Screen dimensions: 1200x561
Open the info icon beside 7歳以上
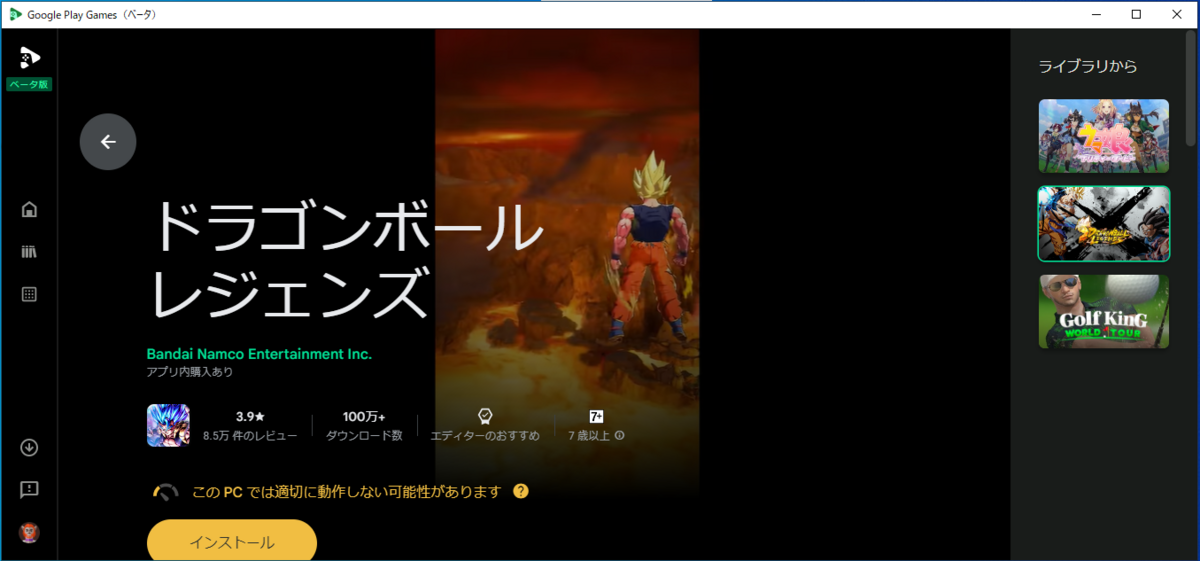tap(620, 436)
